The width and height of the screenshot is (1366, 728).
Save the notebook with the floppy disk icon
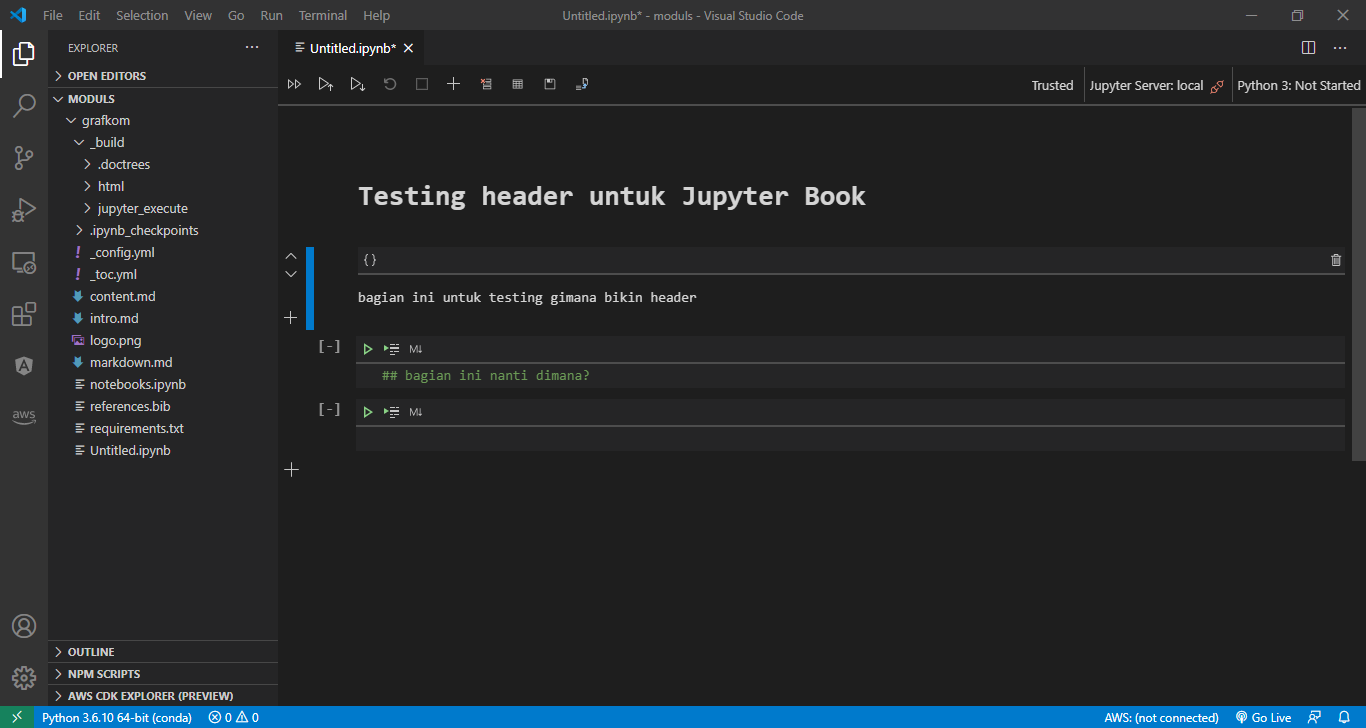[x=550, y=85]
